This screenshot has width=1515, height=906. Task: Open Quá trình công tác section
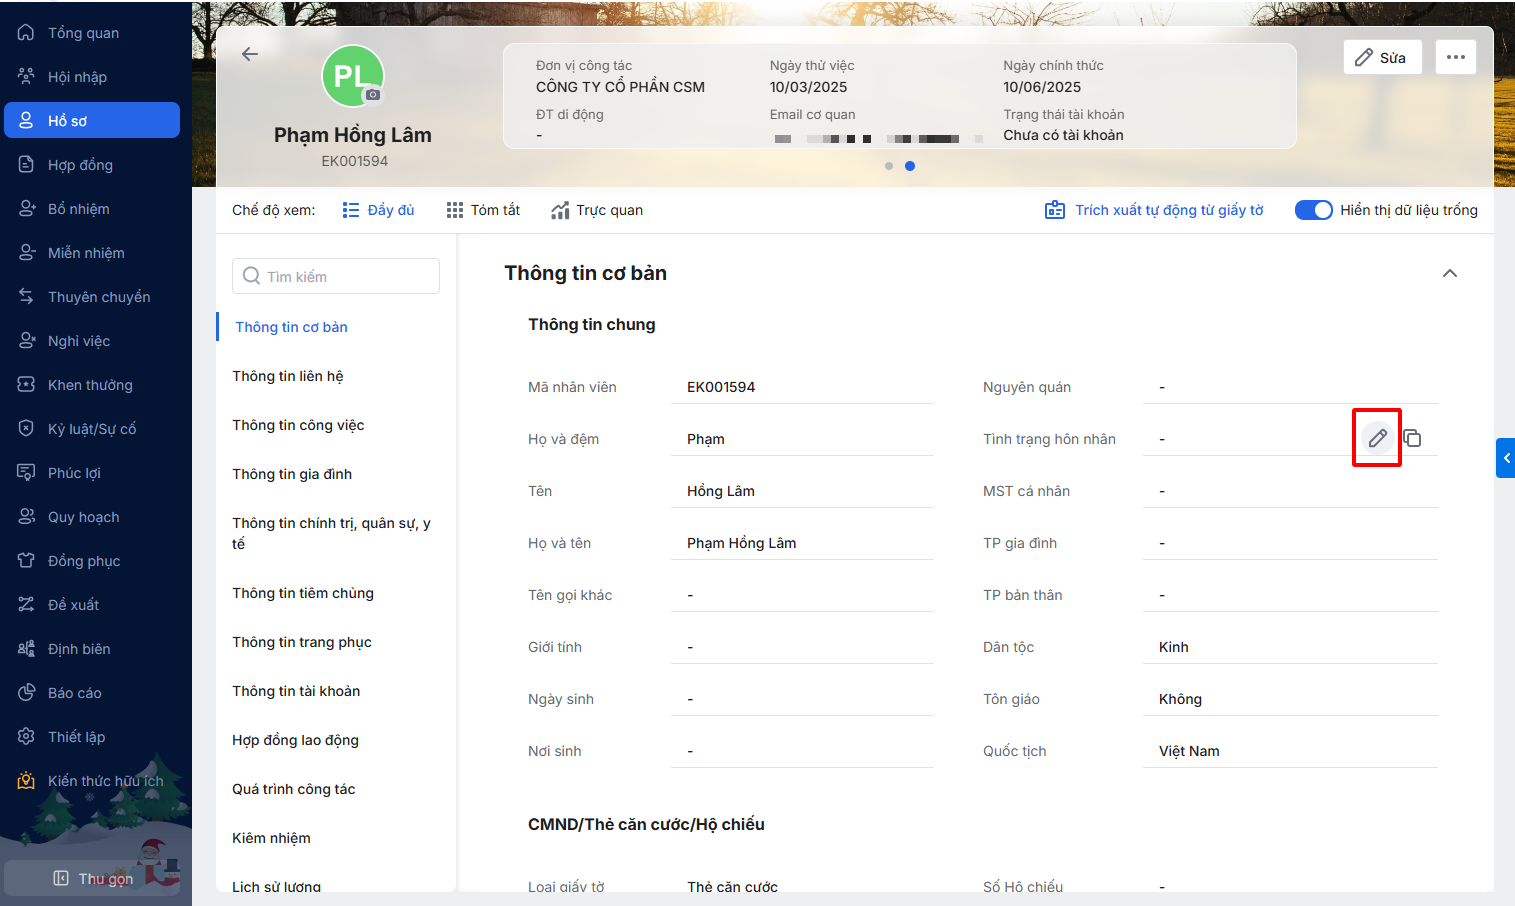tap(294, 789)
